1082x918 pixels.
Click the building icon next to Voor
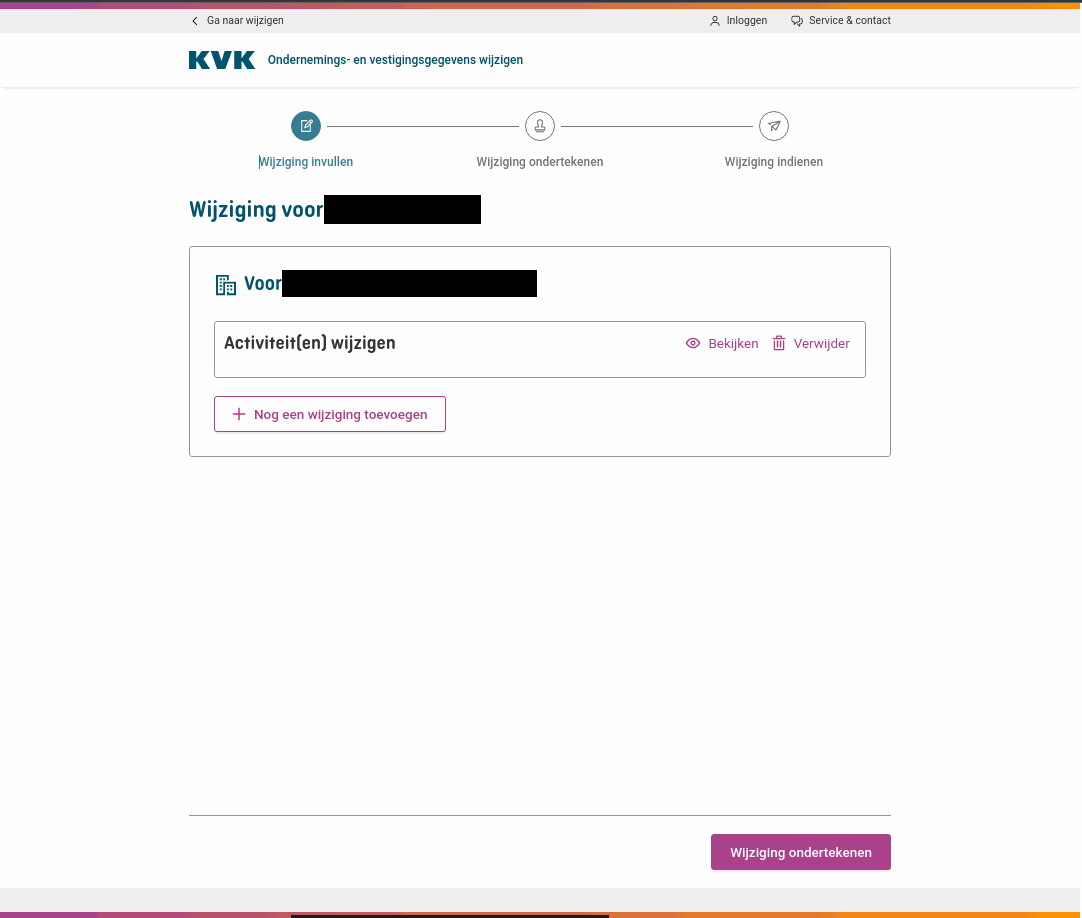226,284
